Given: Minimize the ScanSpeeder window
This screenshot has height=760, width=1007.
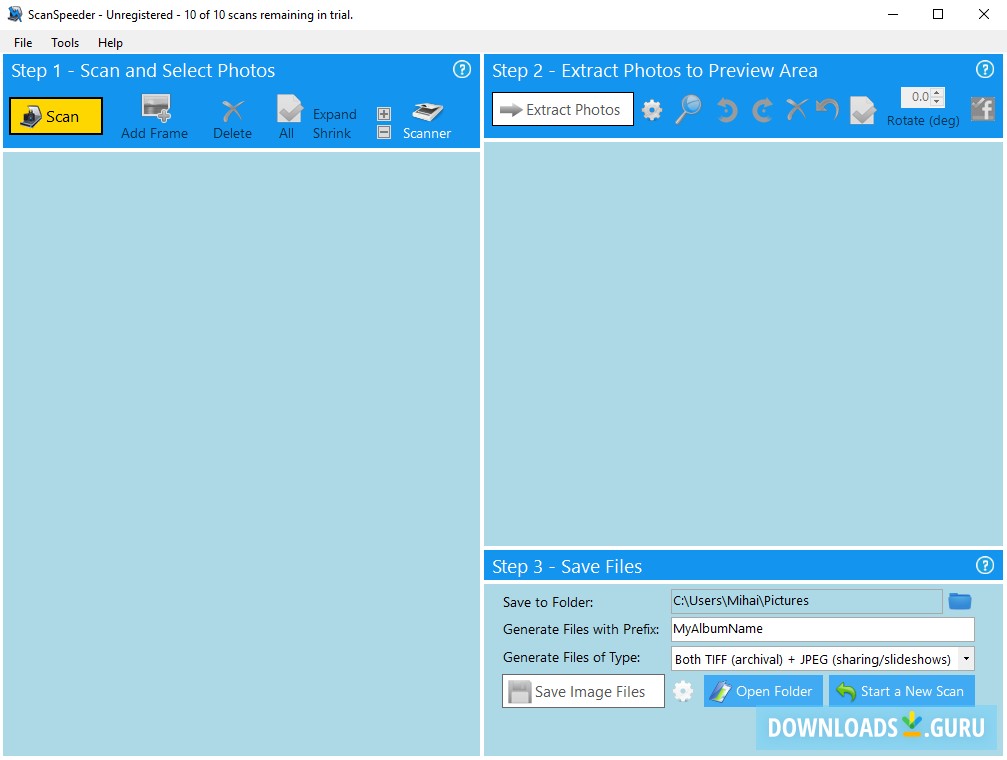Looking at the screenshot, I should [893, 14].
